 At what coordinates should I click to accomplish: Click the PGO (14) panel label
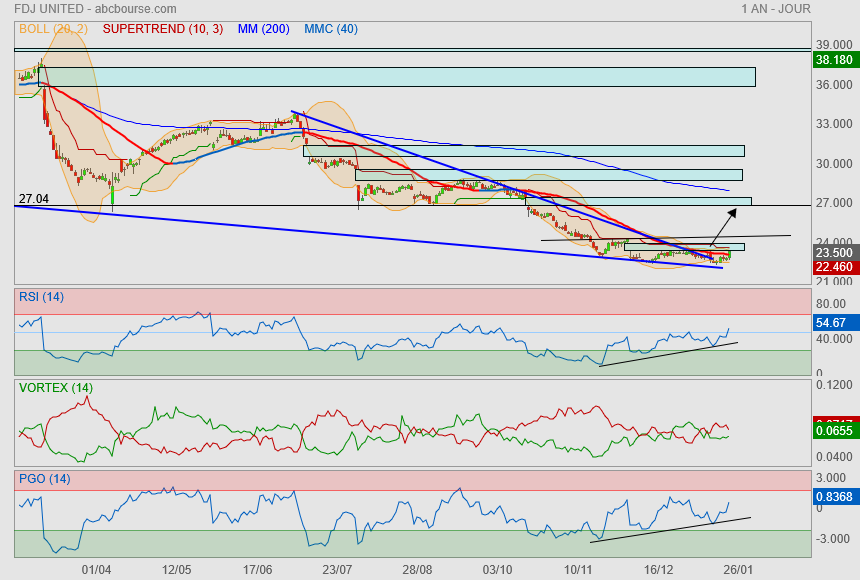click(x=44, y=478)
